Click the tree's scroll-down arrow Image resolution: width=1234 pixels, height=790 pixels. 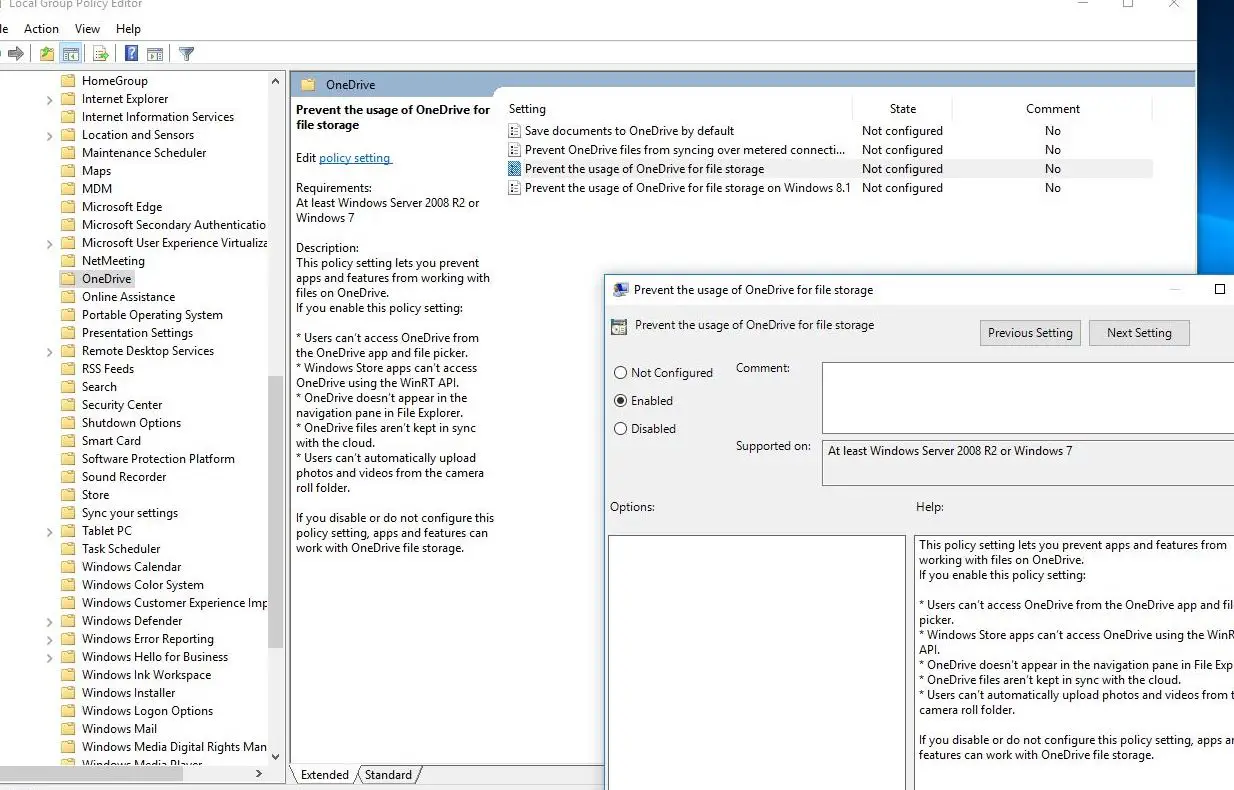tap(276, 757)
